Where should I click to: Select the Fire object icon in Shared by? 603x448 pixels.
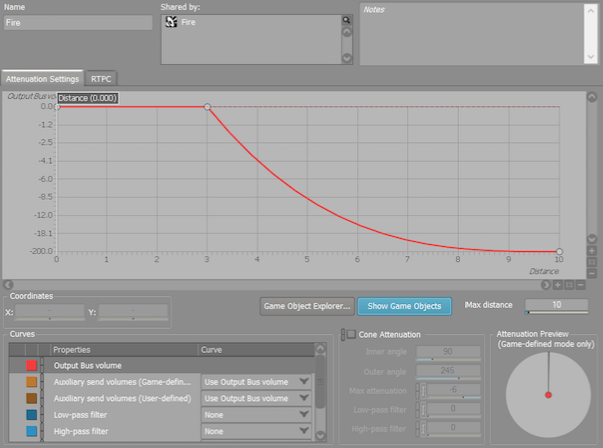coord(171,22)
